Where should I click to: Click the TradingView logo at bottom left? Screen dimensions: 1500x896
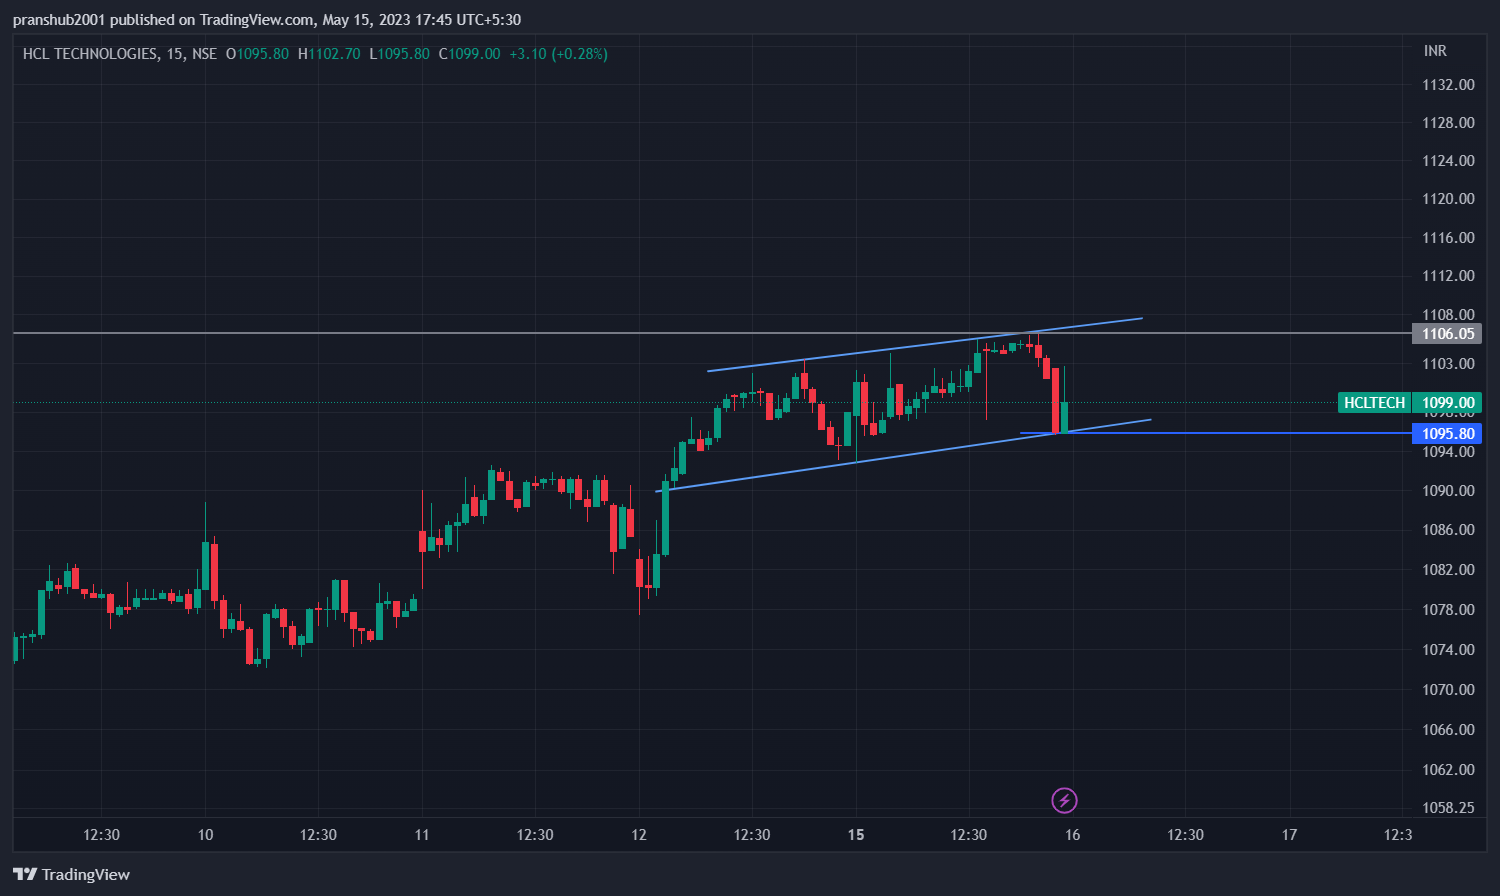[x=72, y=874]
